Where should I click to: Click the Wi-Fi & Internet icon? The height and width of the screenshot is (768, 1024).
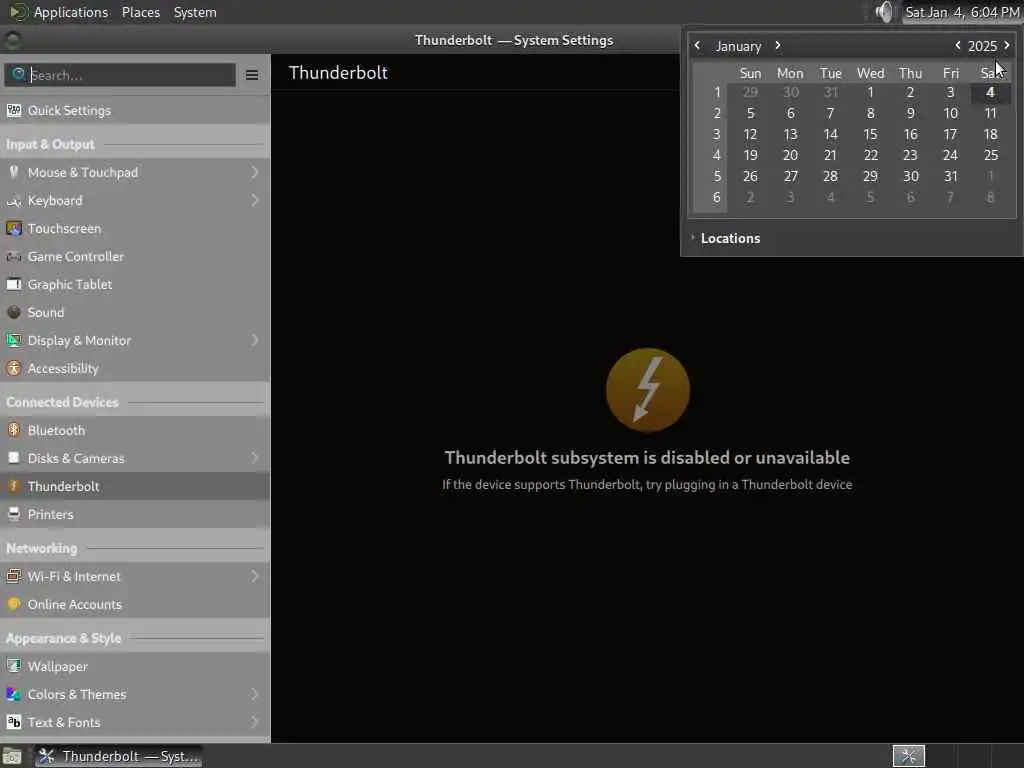(14, 577)
